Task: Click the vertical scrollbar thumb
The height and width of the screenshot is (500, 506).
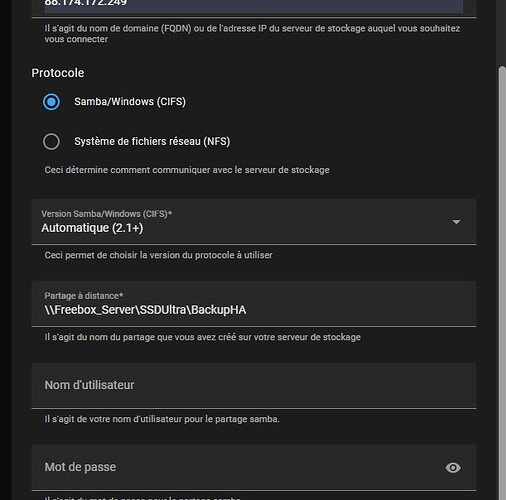Action: [502, 283]
